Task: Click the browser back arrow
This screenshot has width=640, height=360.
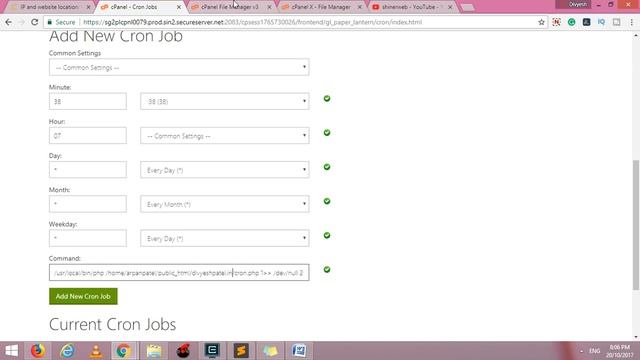Action: pyautogui.click(x=8, y=22)
